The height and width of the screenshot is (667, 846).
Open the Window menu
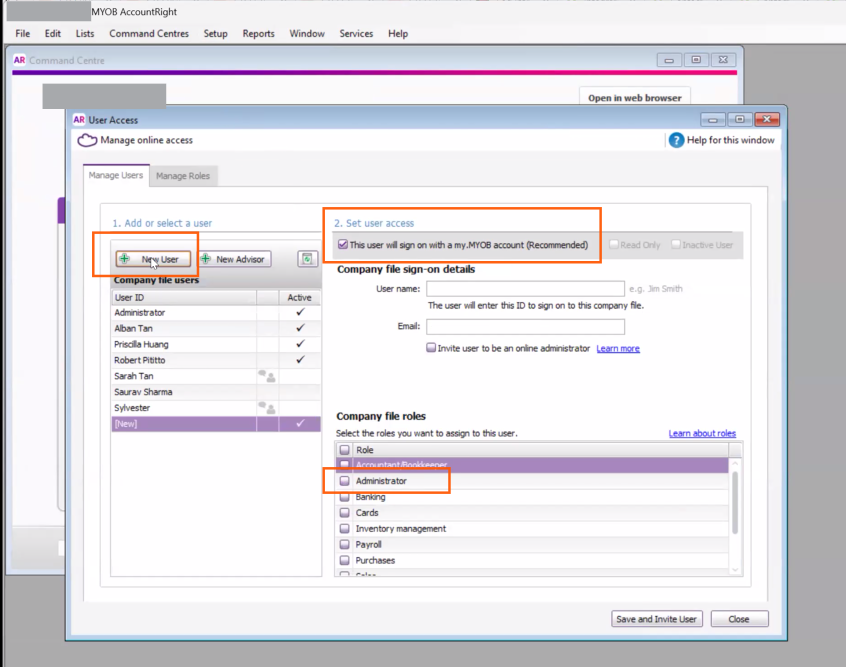(x=307, y=33)
